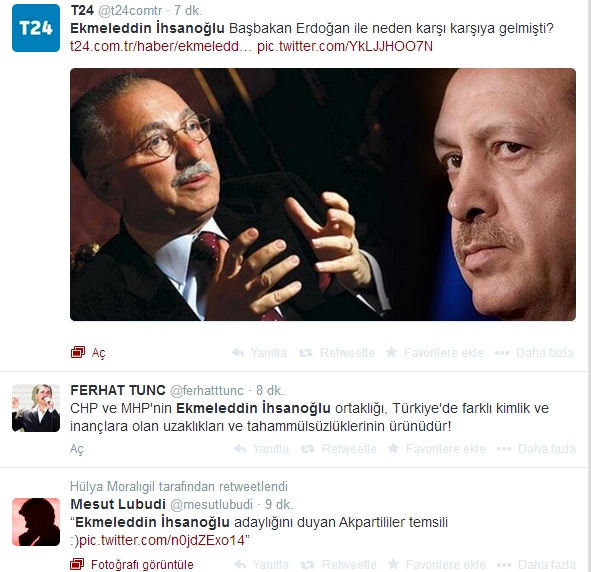Open FERHAT TUNC's profile avatar
Image resolution: width=591 pixels, height=572 pixels.
(x=36, y=408)
